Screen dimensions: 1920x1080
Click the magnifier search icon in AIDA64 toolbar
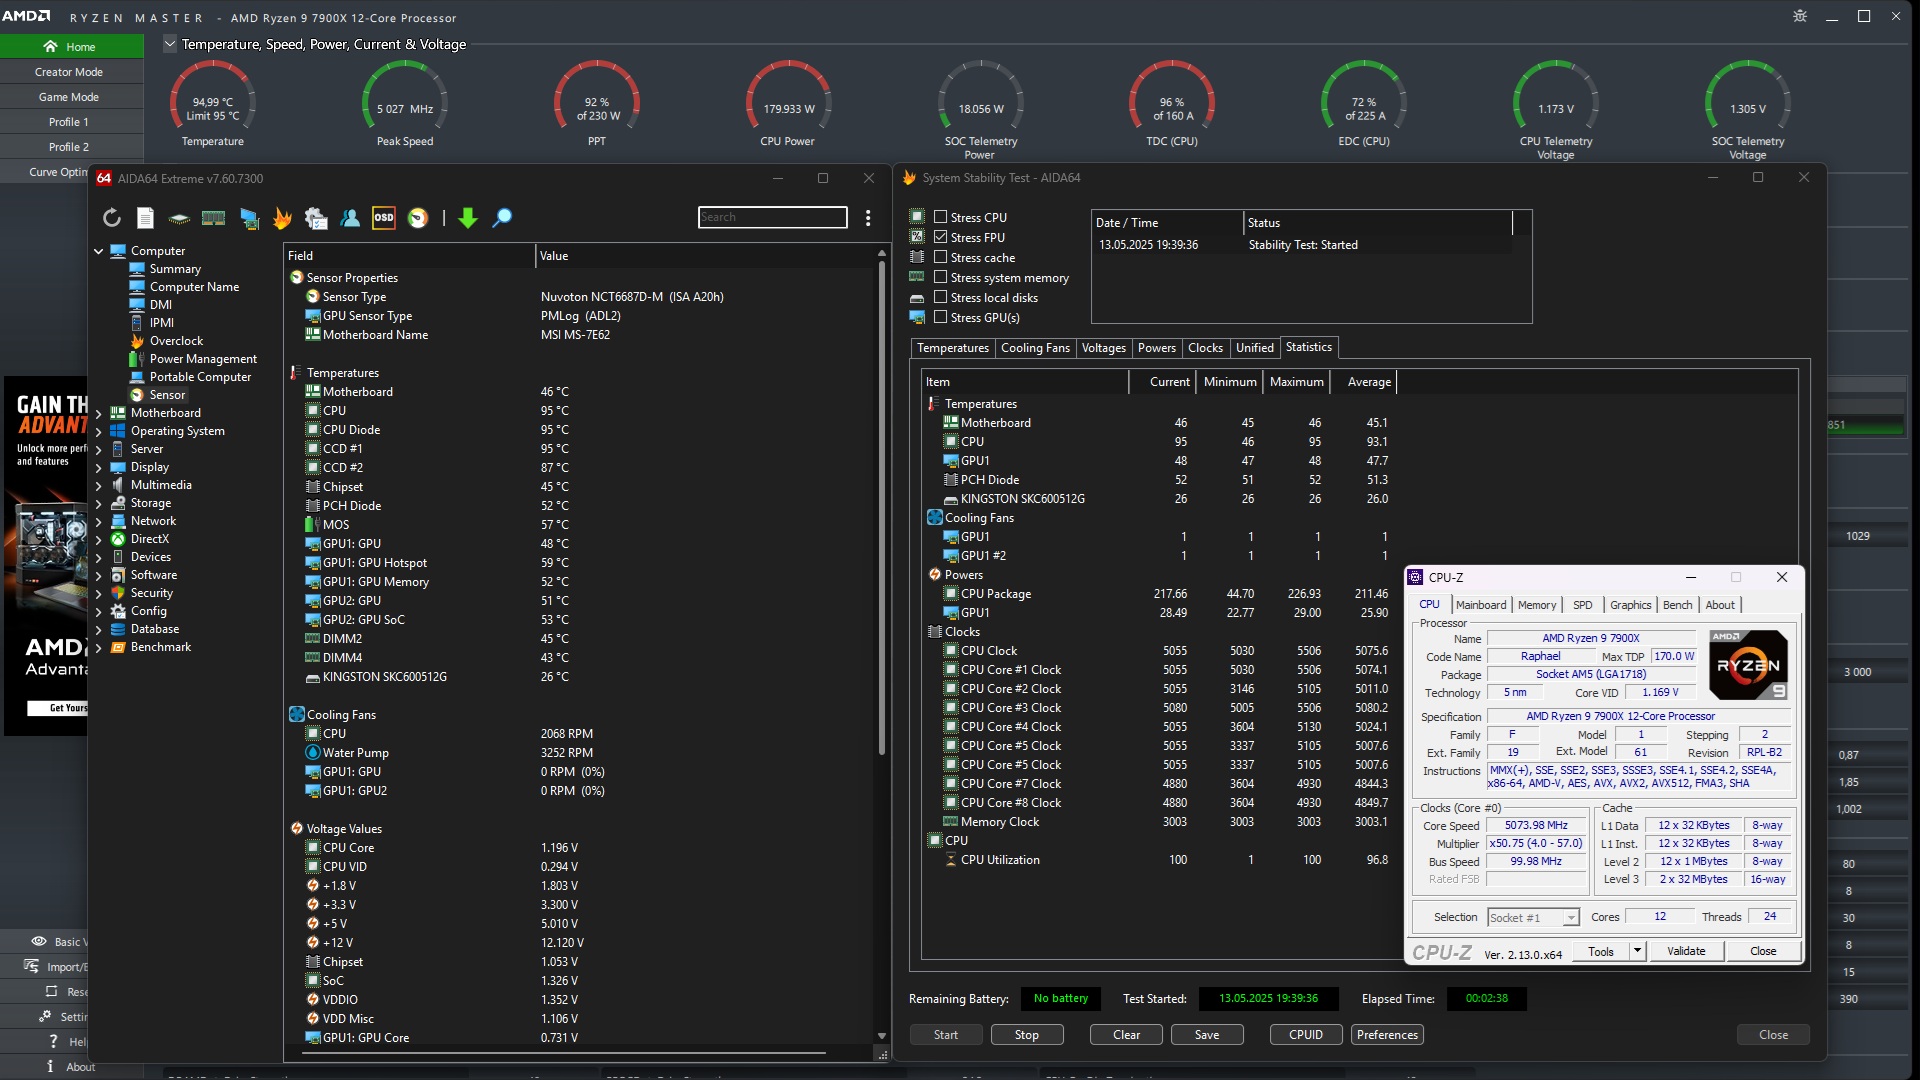[x=502, y=218]
